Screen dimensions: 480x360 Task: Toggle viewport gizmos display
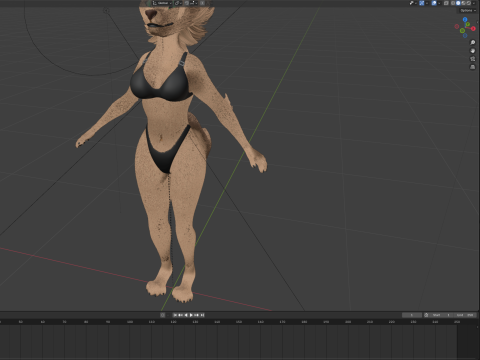click(x=422, y=3)
